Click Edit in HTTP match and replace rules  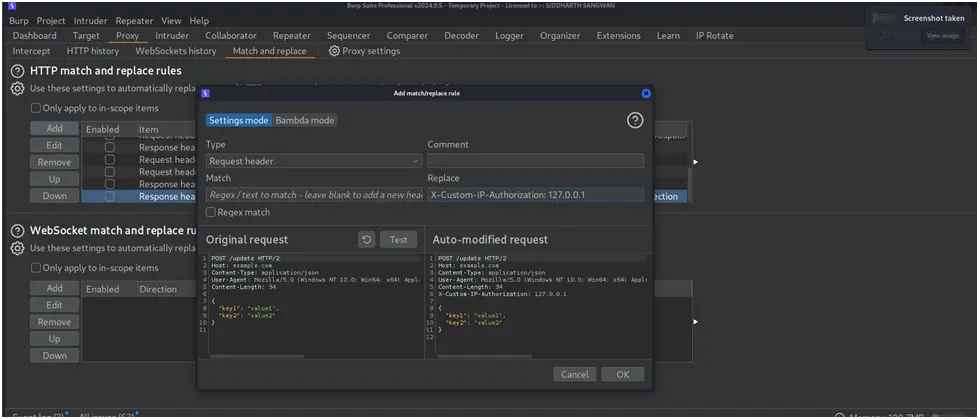pyautogui.click(x=54, y=145)
